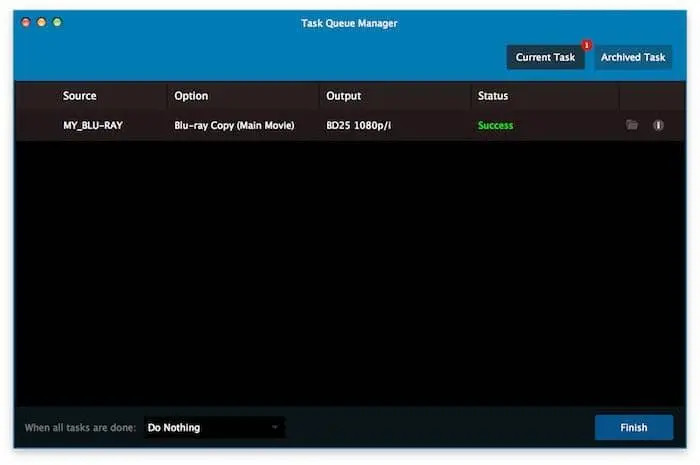Click the dropdown arrow beside Do Nothing

tap(275, 428)
